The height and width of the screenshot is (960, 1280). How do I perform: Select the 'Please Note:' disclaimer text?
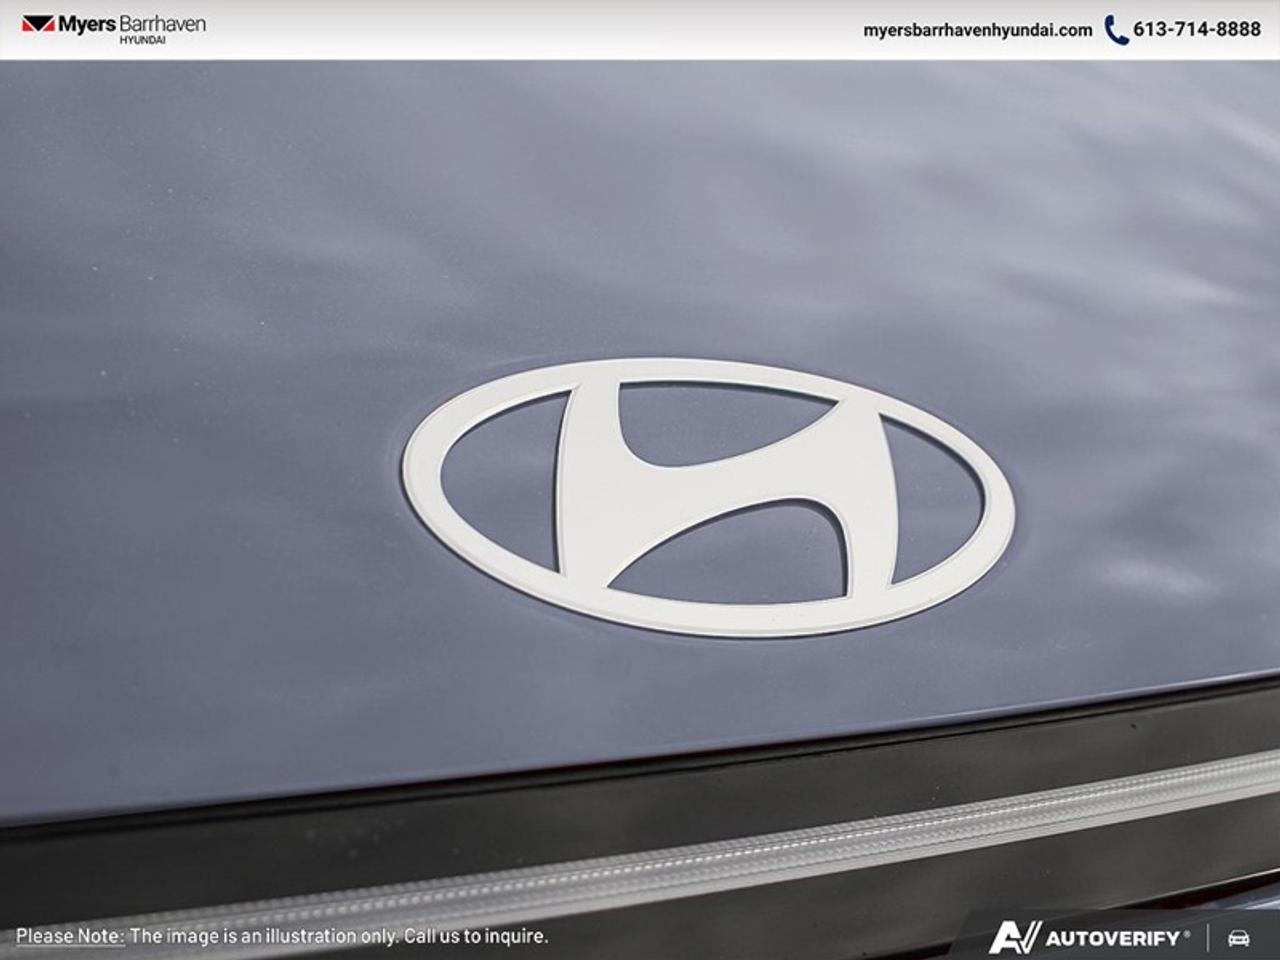(x=70, y=936)
